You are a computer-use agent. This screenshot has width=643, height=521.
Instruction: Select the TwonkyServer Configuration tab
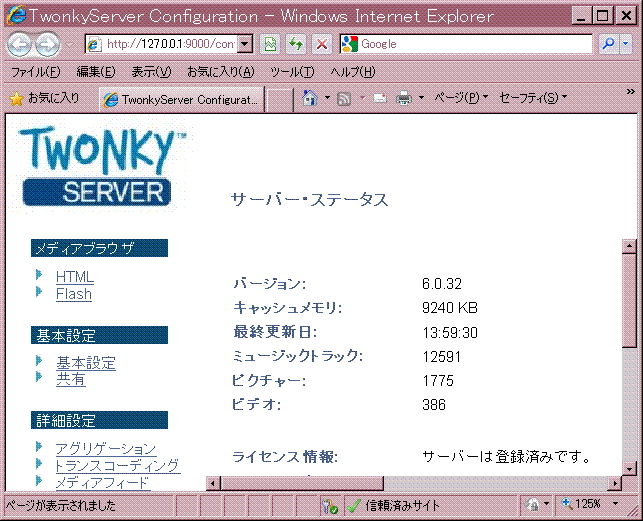[x=181, y=99]
